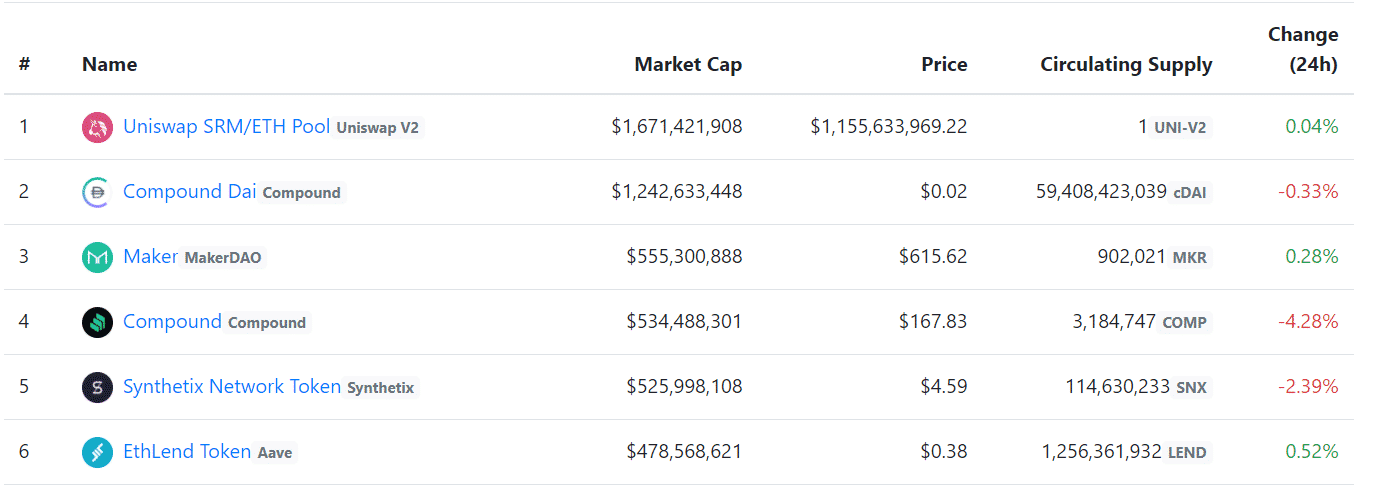Sort by Change (24h) column header
The height and width of the screenshot is (485, 1375).
click(x=1302, y=50)
